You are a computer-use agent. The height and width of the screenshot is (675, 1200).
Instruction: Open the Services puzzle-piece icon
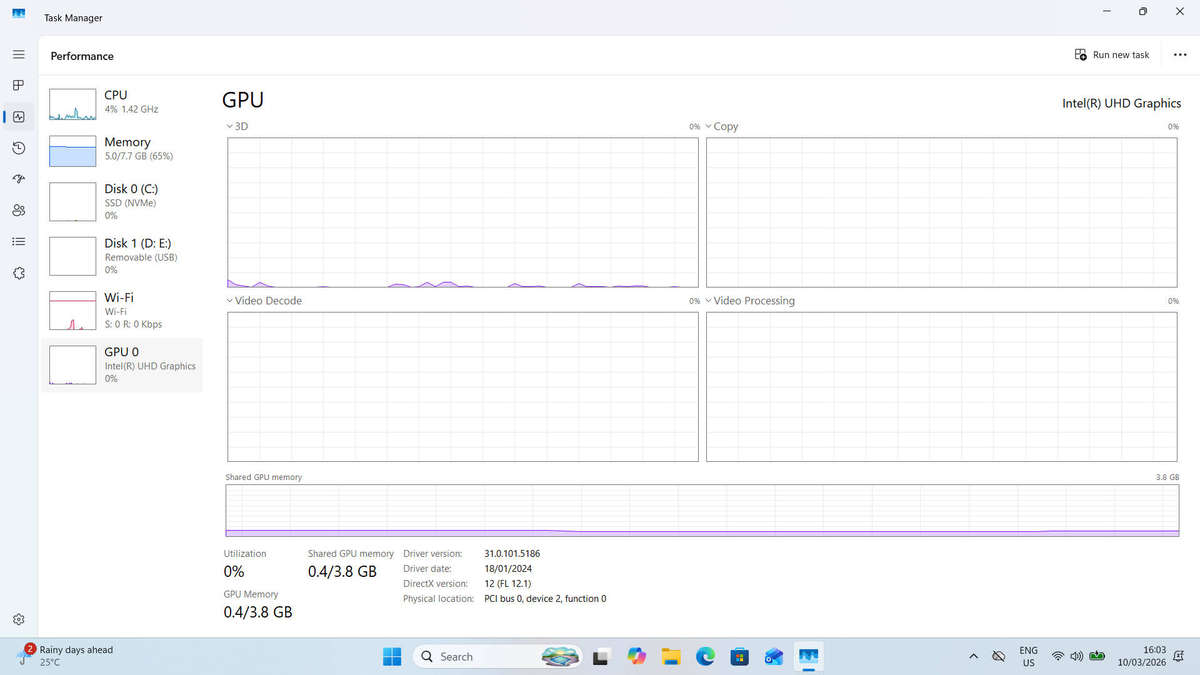click(18, 273)
